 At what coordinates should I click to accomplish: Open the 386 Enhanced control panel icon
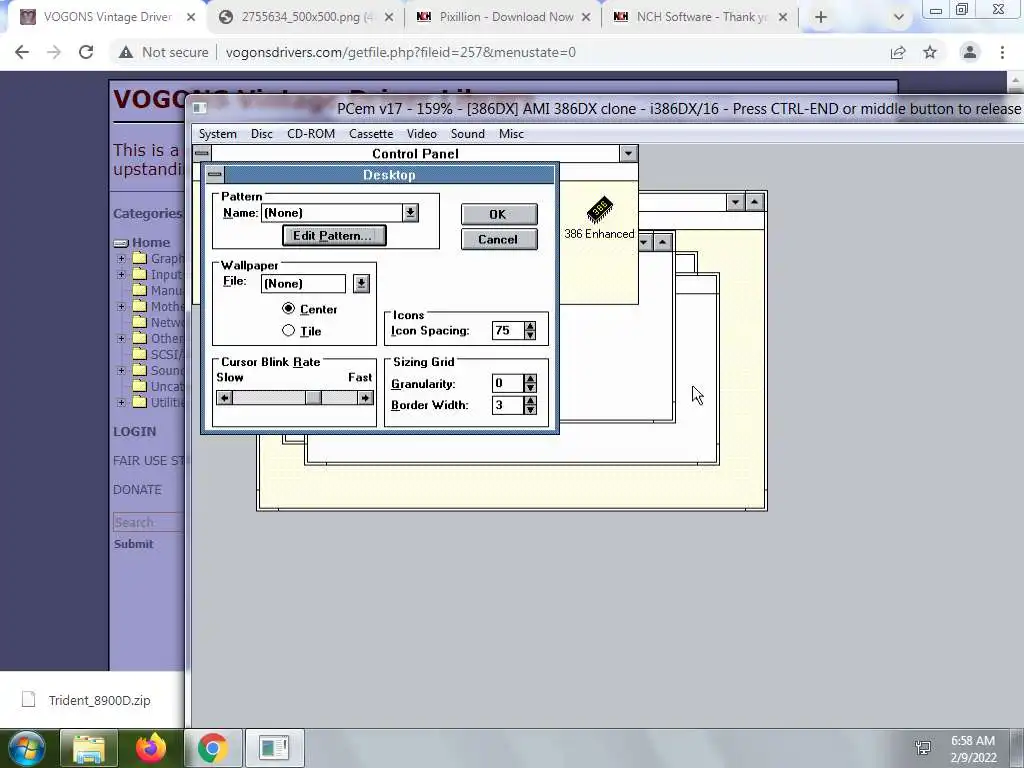599,218
